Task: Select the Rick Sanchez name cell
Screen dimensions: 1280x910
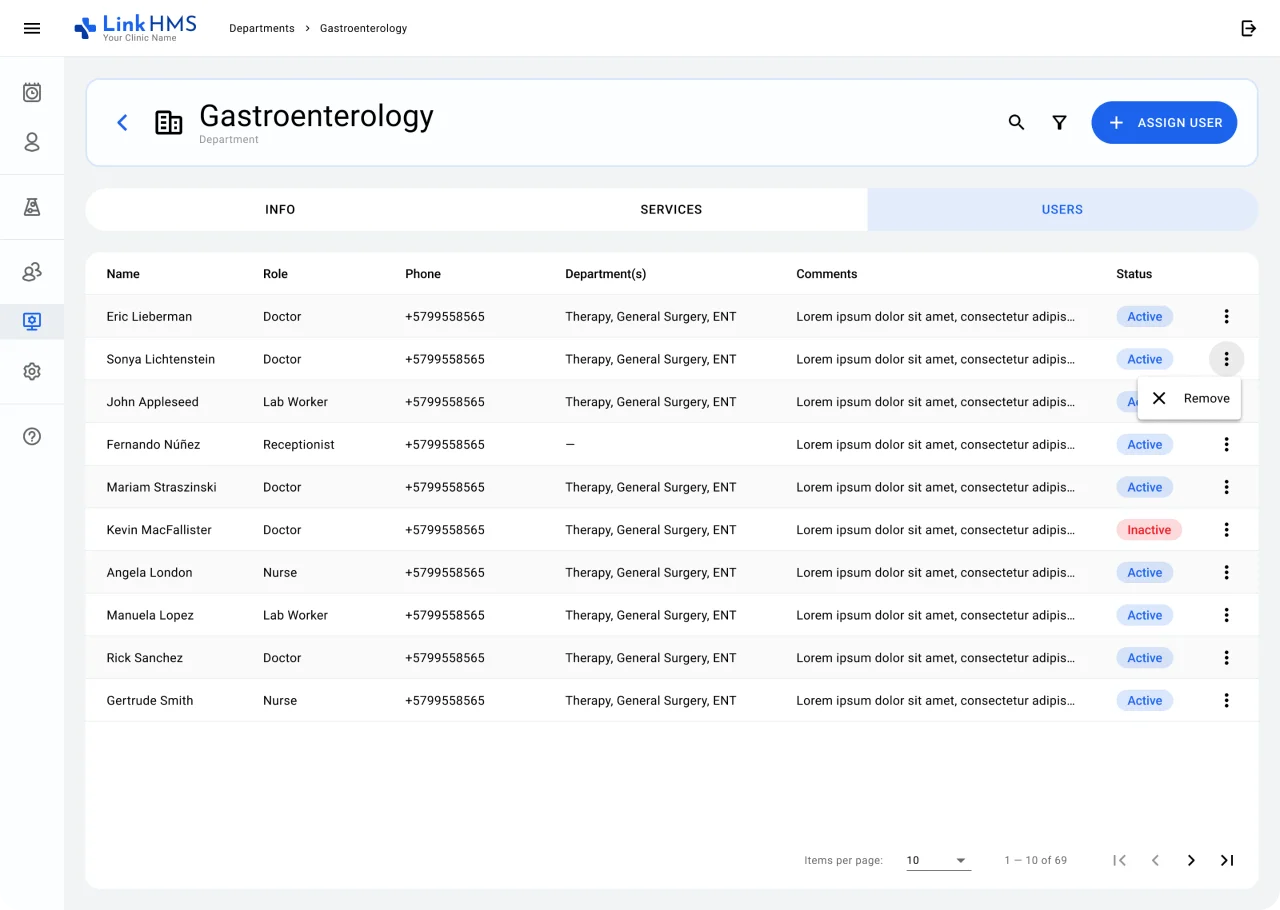Action: [x=145, y=658]
